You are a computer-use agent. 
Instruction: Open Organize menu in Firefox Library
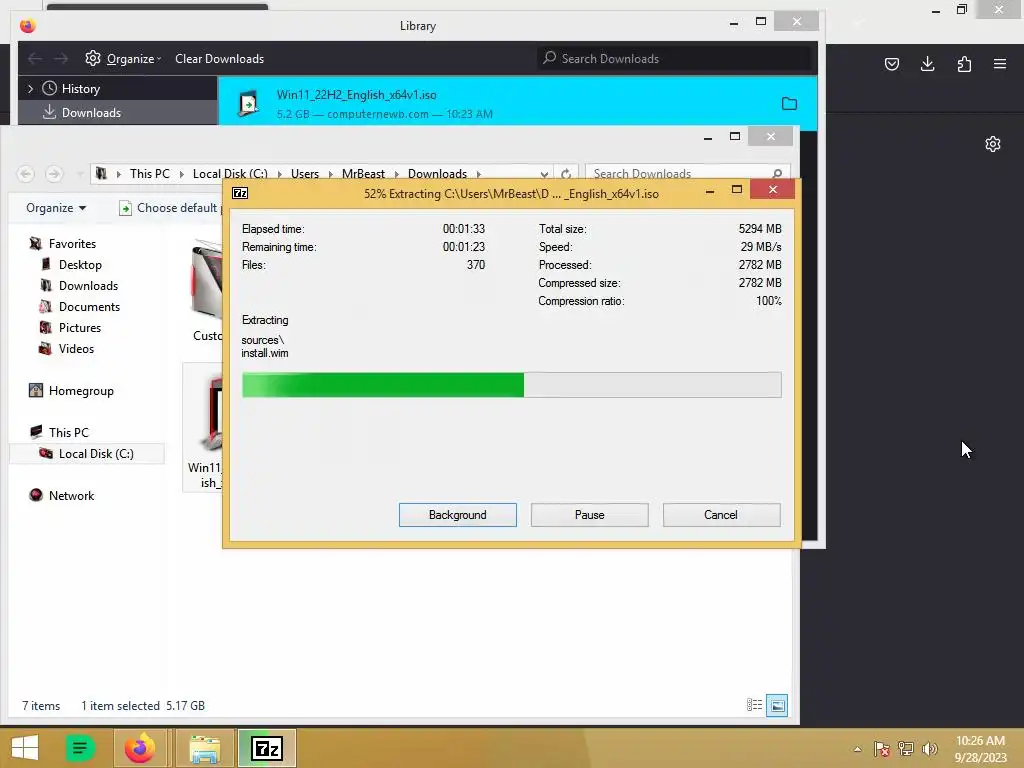123,59
